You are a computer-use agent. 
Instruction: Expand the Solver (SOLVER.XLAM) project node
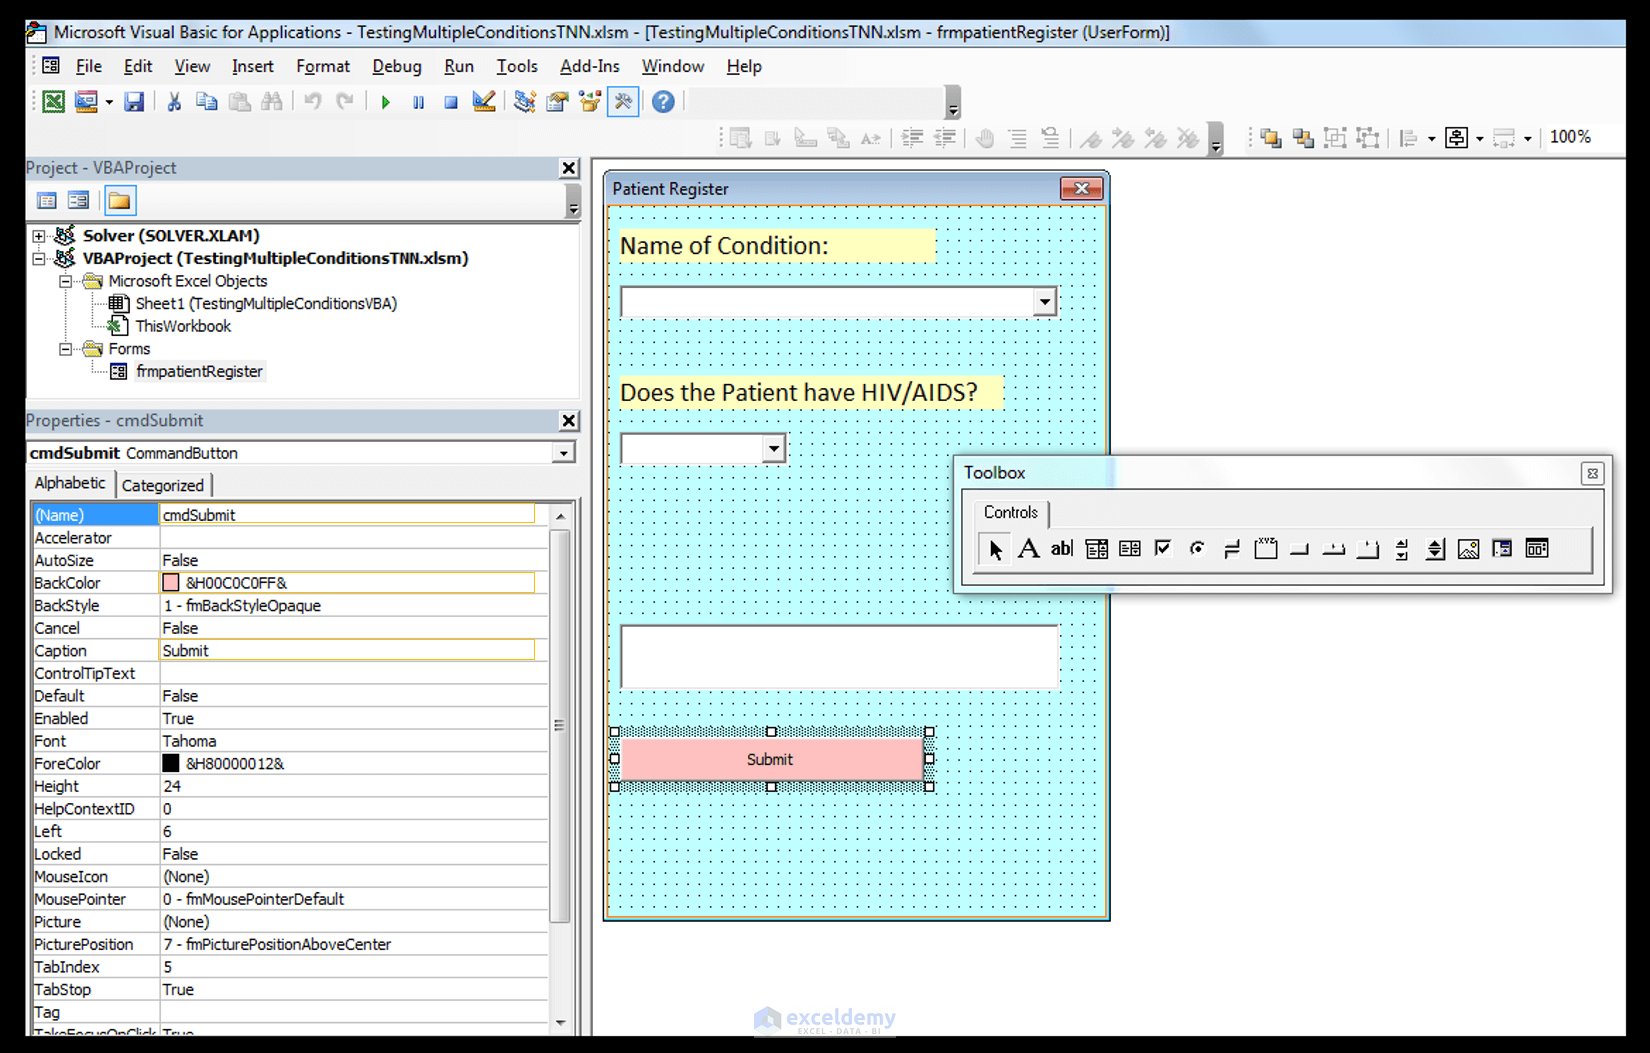[39, 236]
